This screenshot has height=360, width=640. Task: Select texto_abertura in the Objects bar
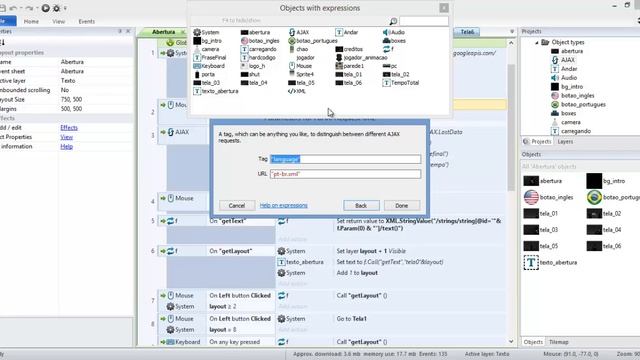[550, 262]
